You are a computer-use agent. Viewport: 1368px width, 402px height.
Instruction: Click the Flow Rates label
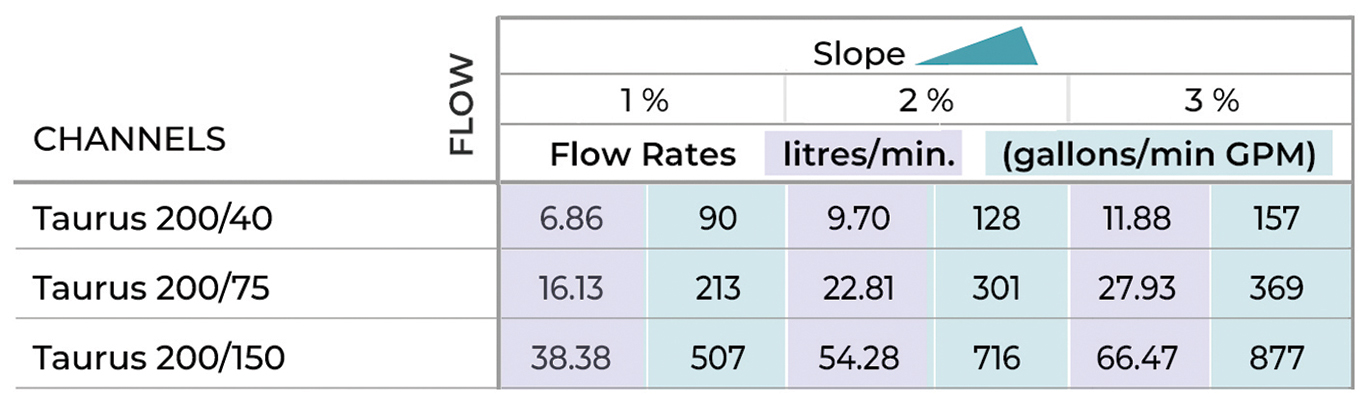(643, 155)
